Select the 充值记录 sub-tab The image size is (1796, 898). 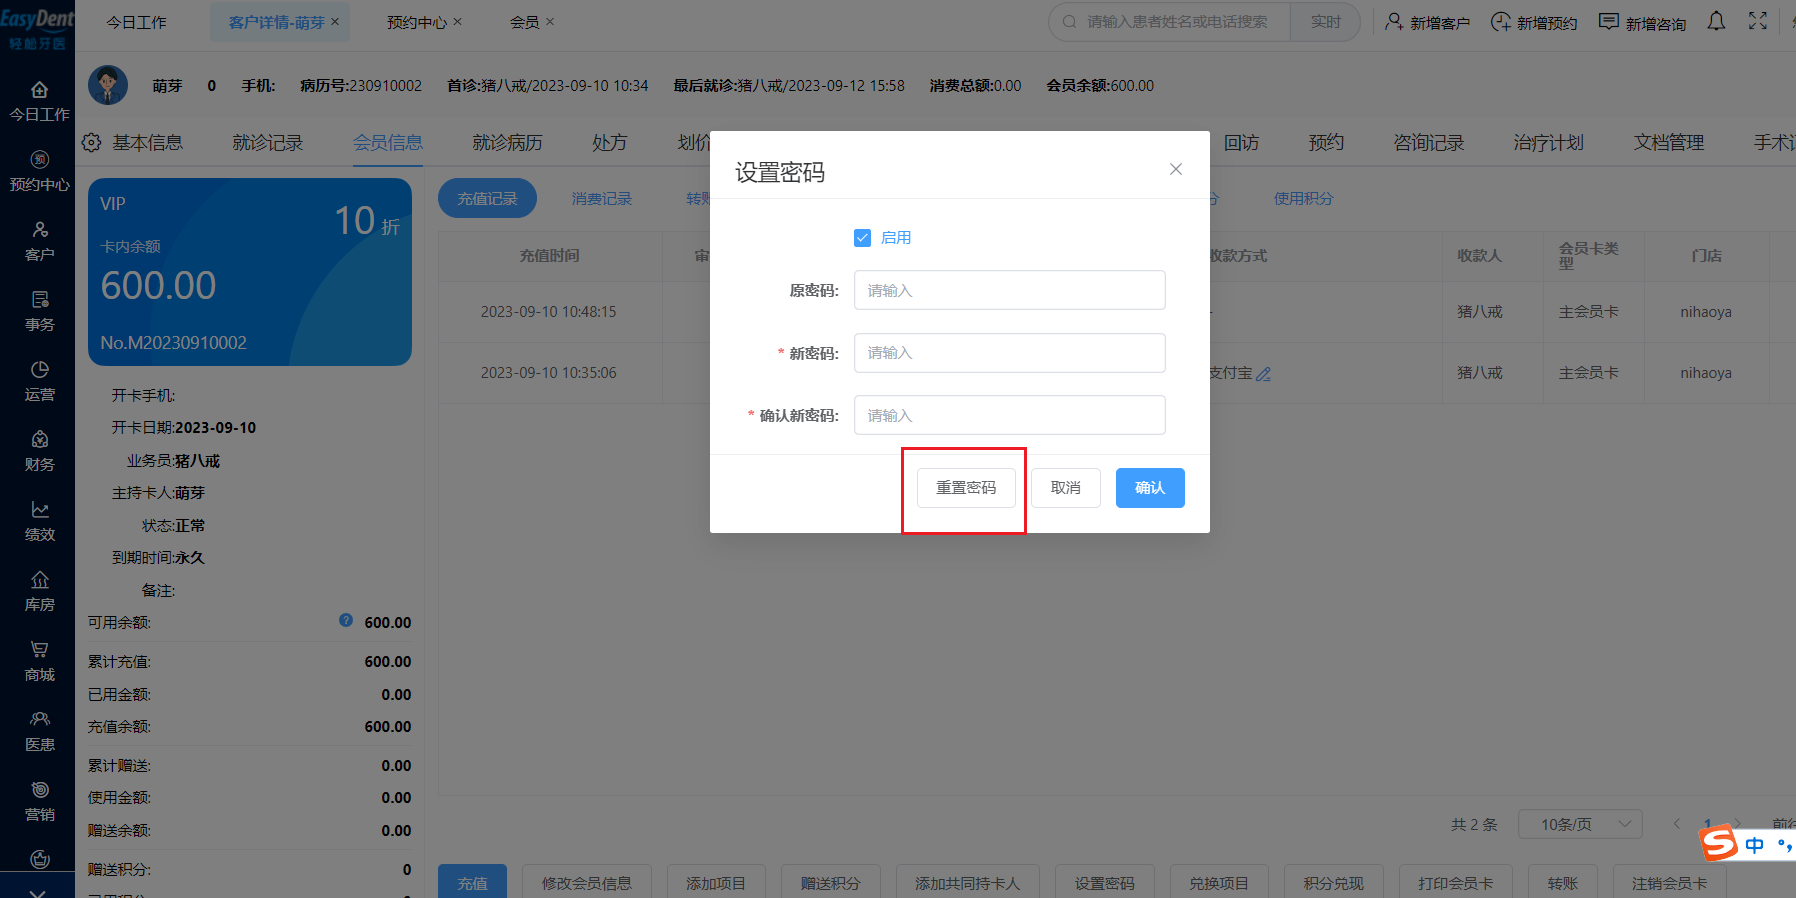pyautogui.click(x=487, y=198)
